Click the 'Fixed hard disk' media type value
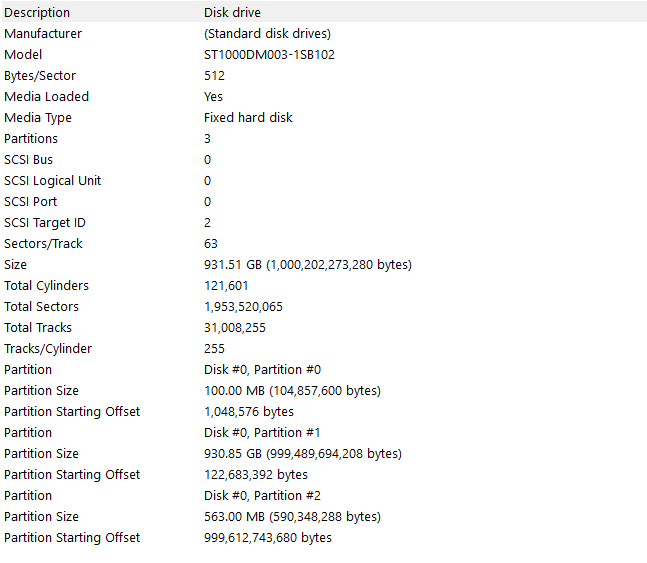The width and height of the screenshot is (647, 563). pos(248,117)
